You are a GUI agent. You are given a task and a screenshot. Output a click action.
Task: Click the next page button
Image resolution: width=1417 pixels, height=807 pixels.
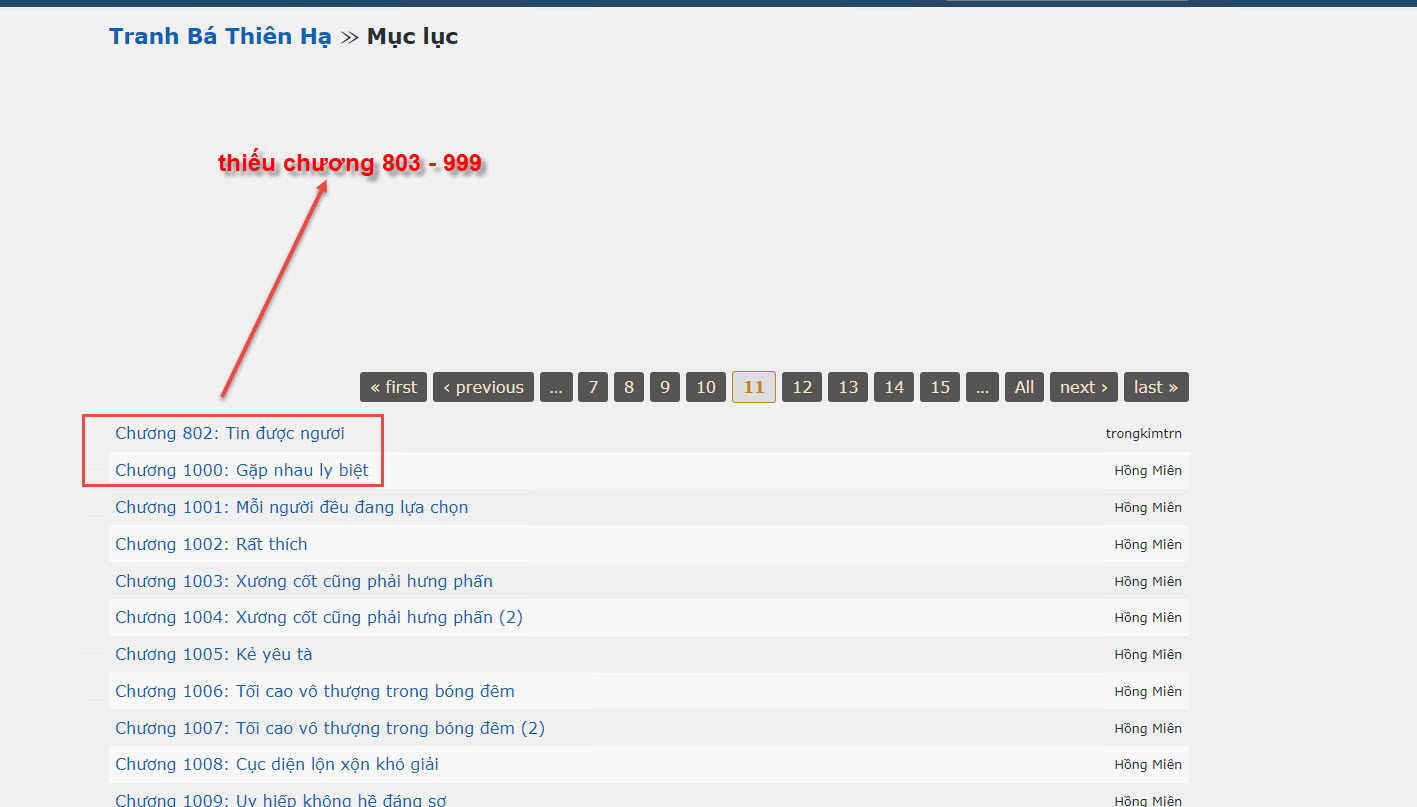coord(1083,387)
